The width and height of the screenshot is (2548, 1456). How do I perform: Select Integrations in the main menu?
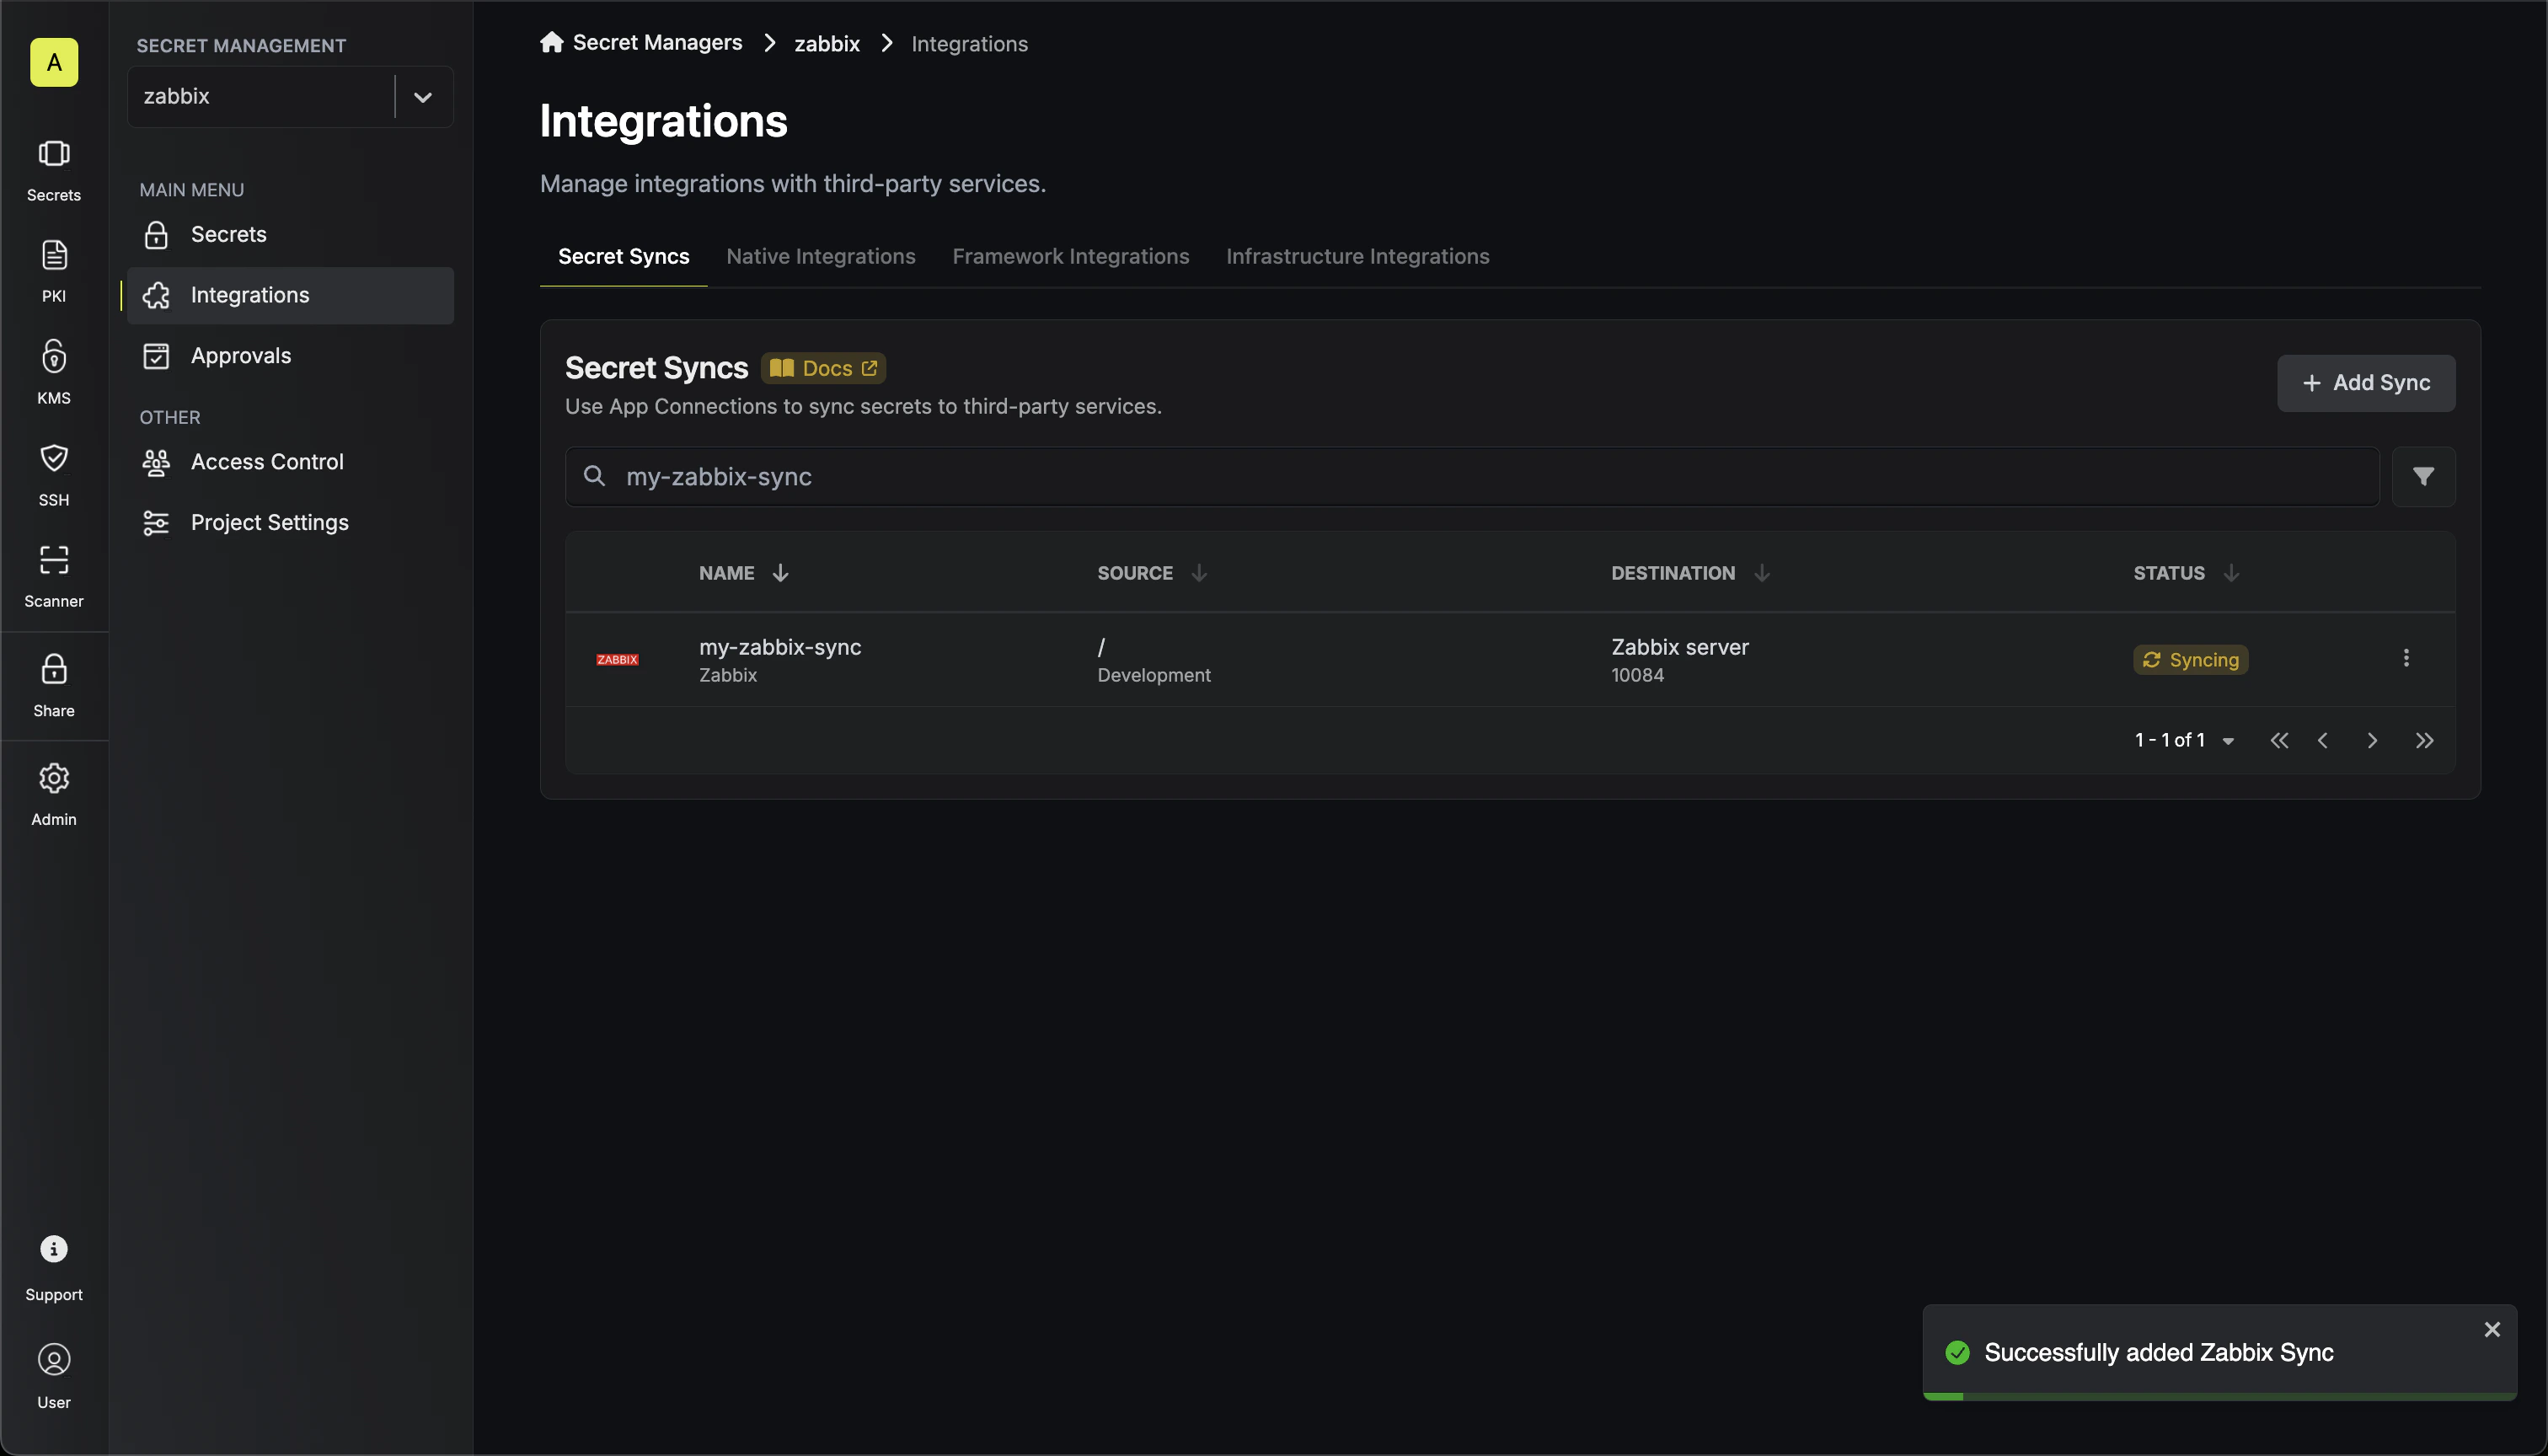290,295
